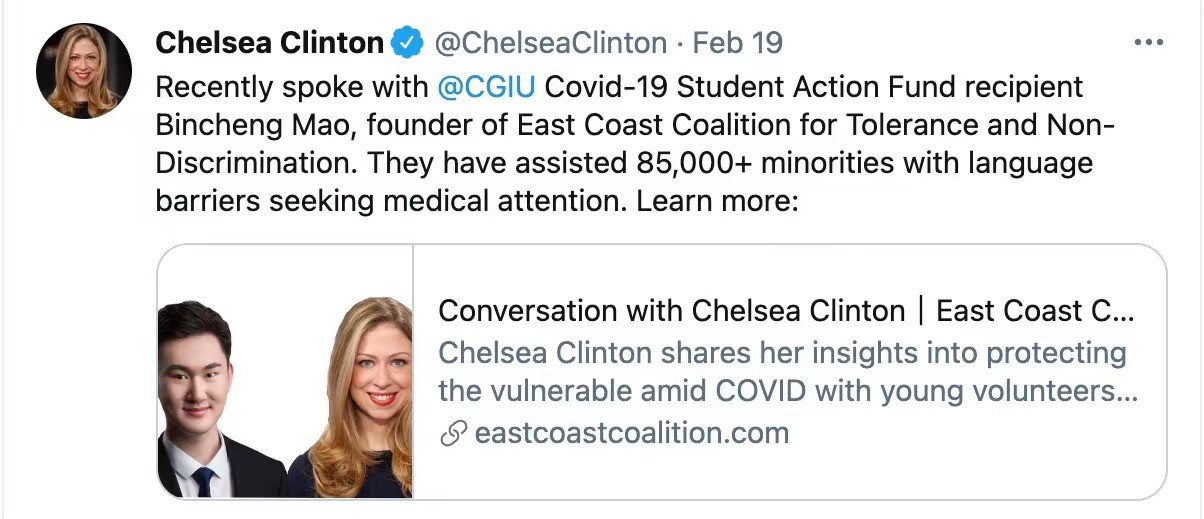
Task: Open the three-dot more options menu
Action: (x=1146, y=43)
